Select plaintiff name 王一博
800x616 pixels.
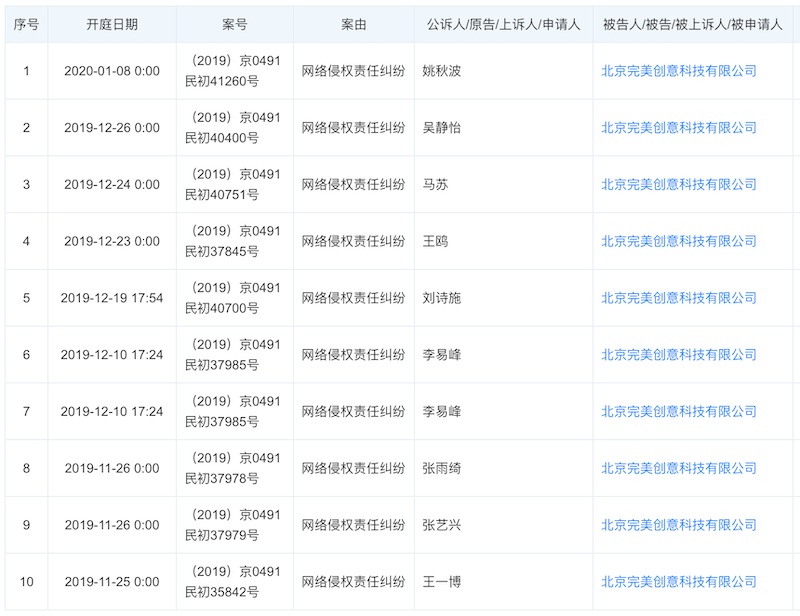click(442, 582)
